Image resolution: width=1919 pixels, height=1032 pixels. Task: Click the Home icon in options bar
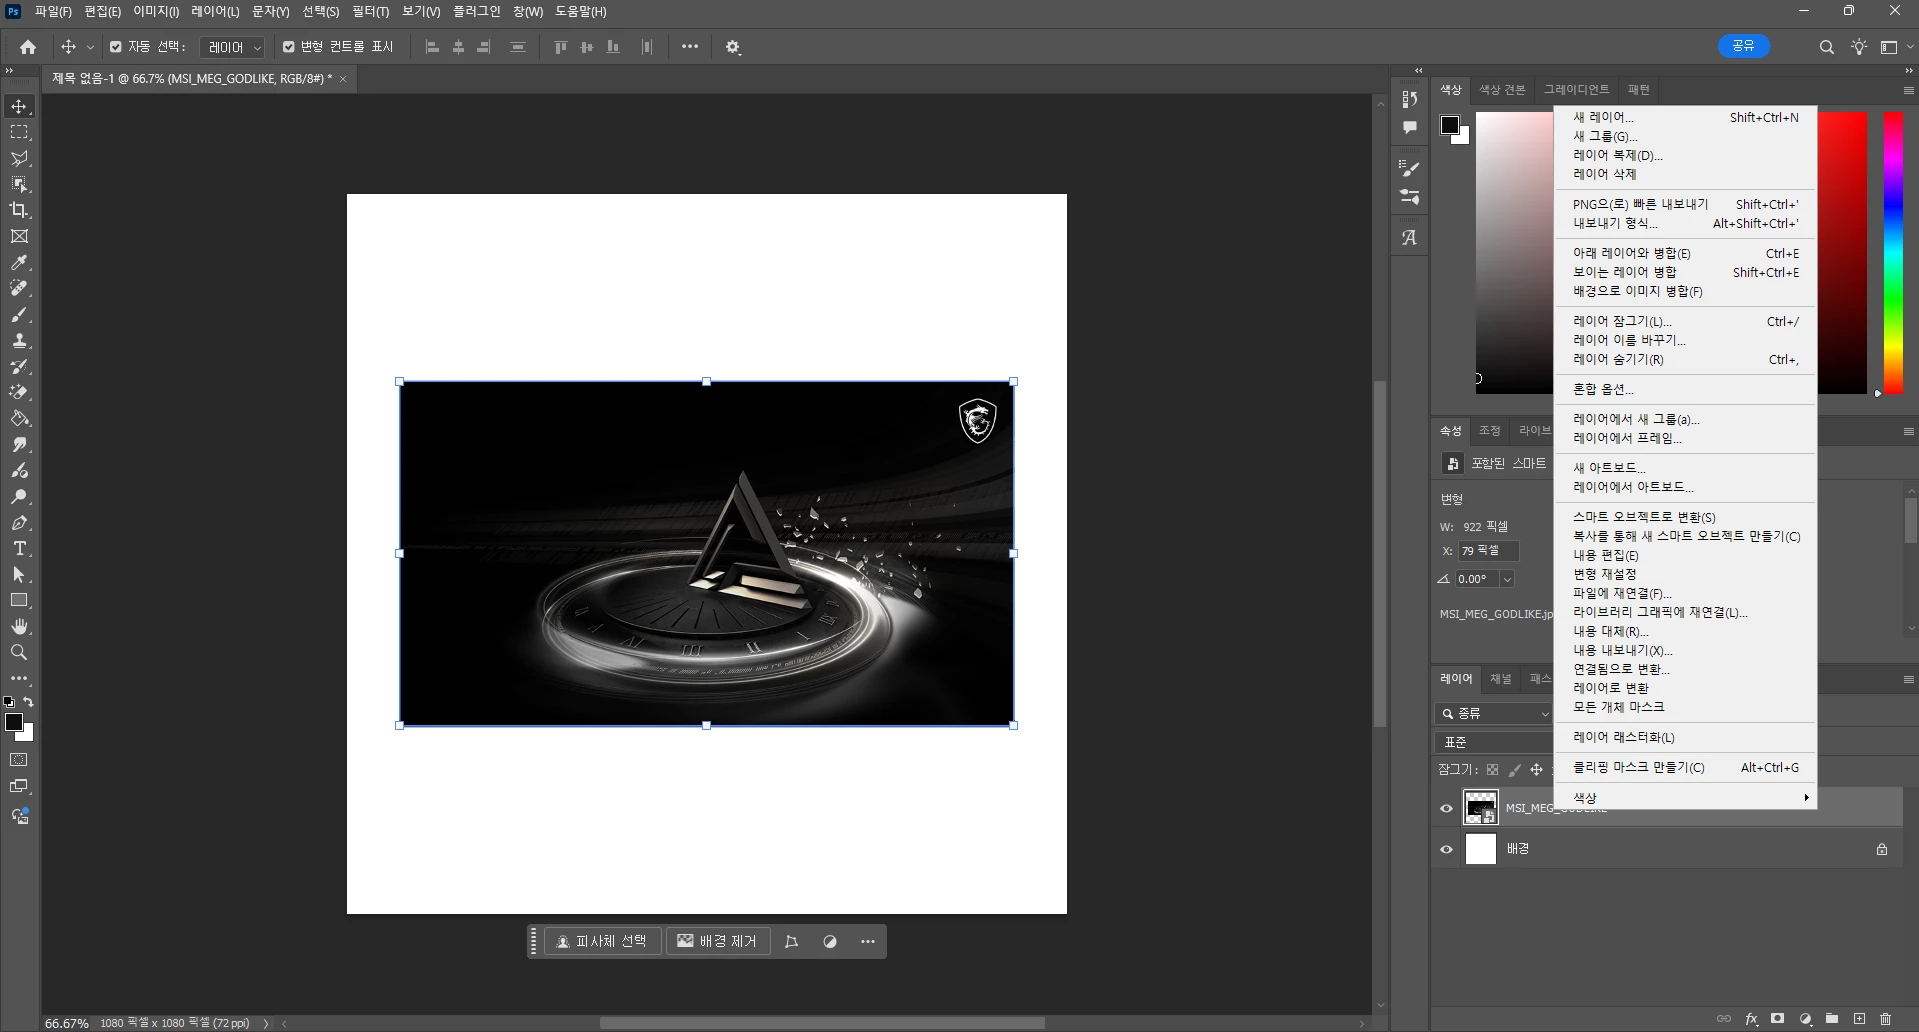tap(28, 47)
